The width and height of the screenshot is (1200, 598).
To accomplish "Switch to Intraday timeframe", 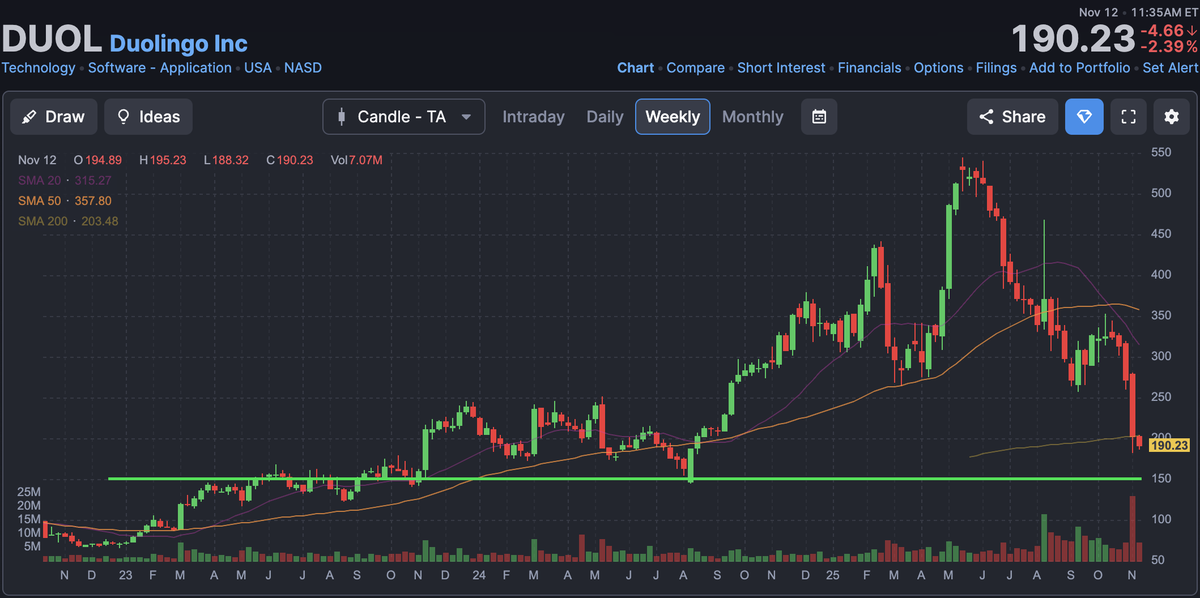I will tap(533, 117).
